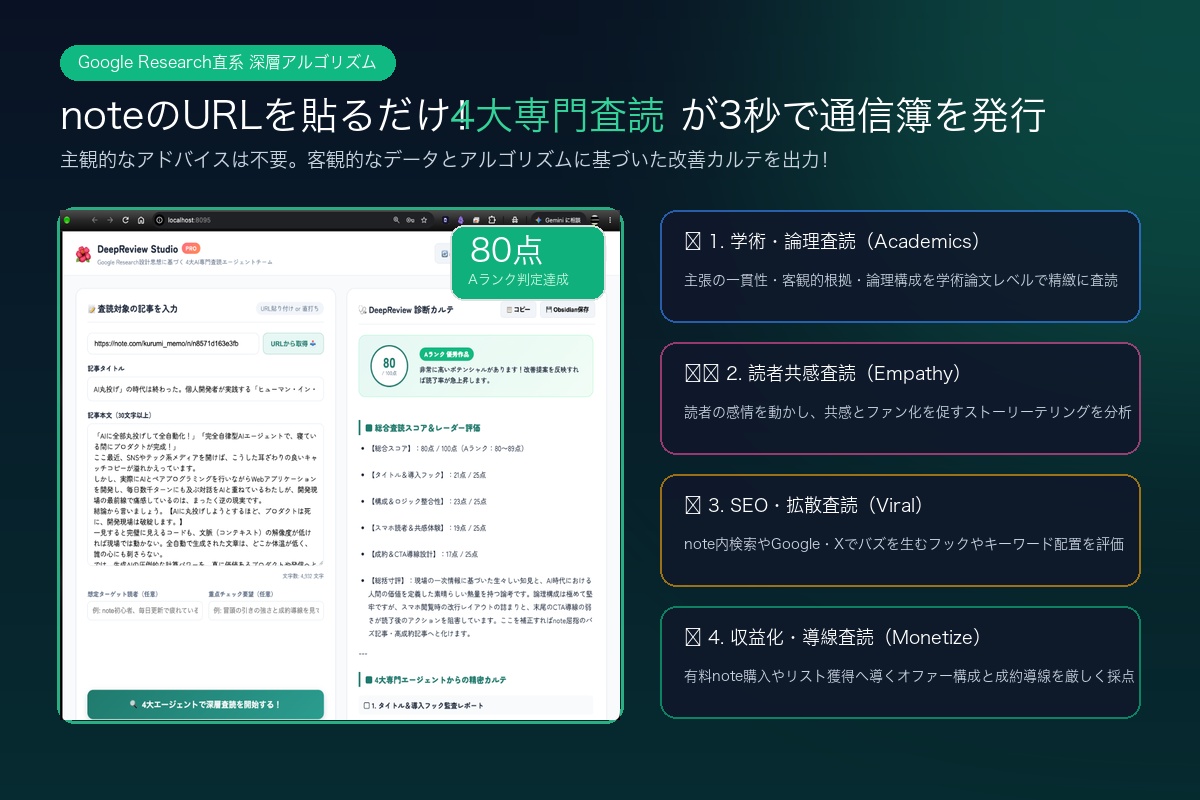Open 1. タイトル＆導入フック監査レポート row

pos(476,706)
